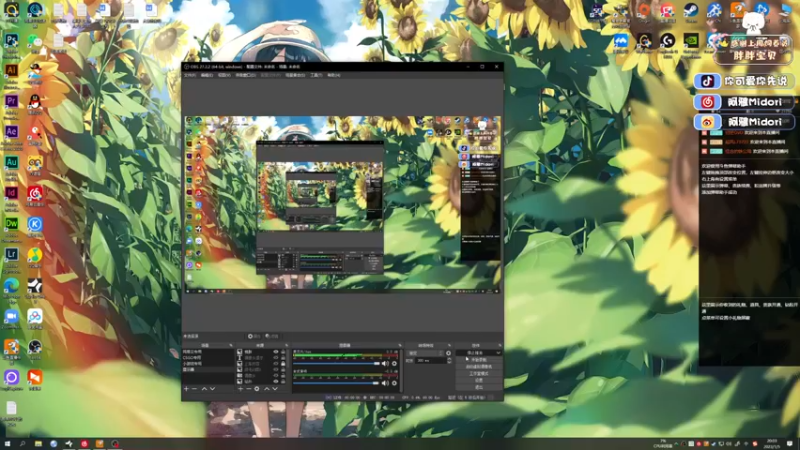Open the 帮助 Help menu in OBS
The width and height of the screenshot is (800, 450).
(333, 75)
